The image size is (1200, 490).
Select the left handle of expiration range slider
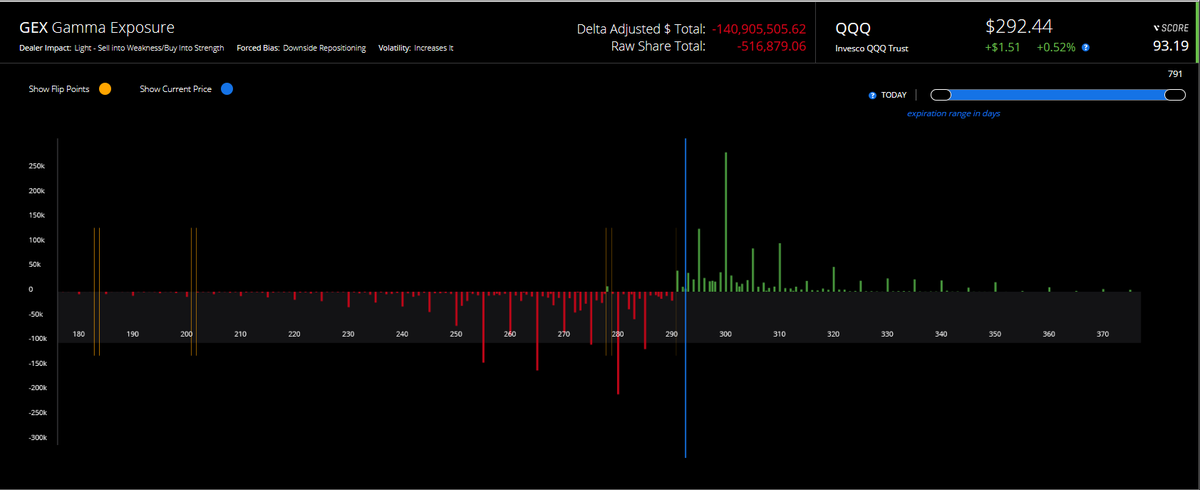tap(940, 95)
